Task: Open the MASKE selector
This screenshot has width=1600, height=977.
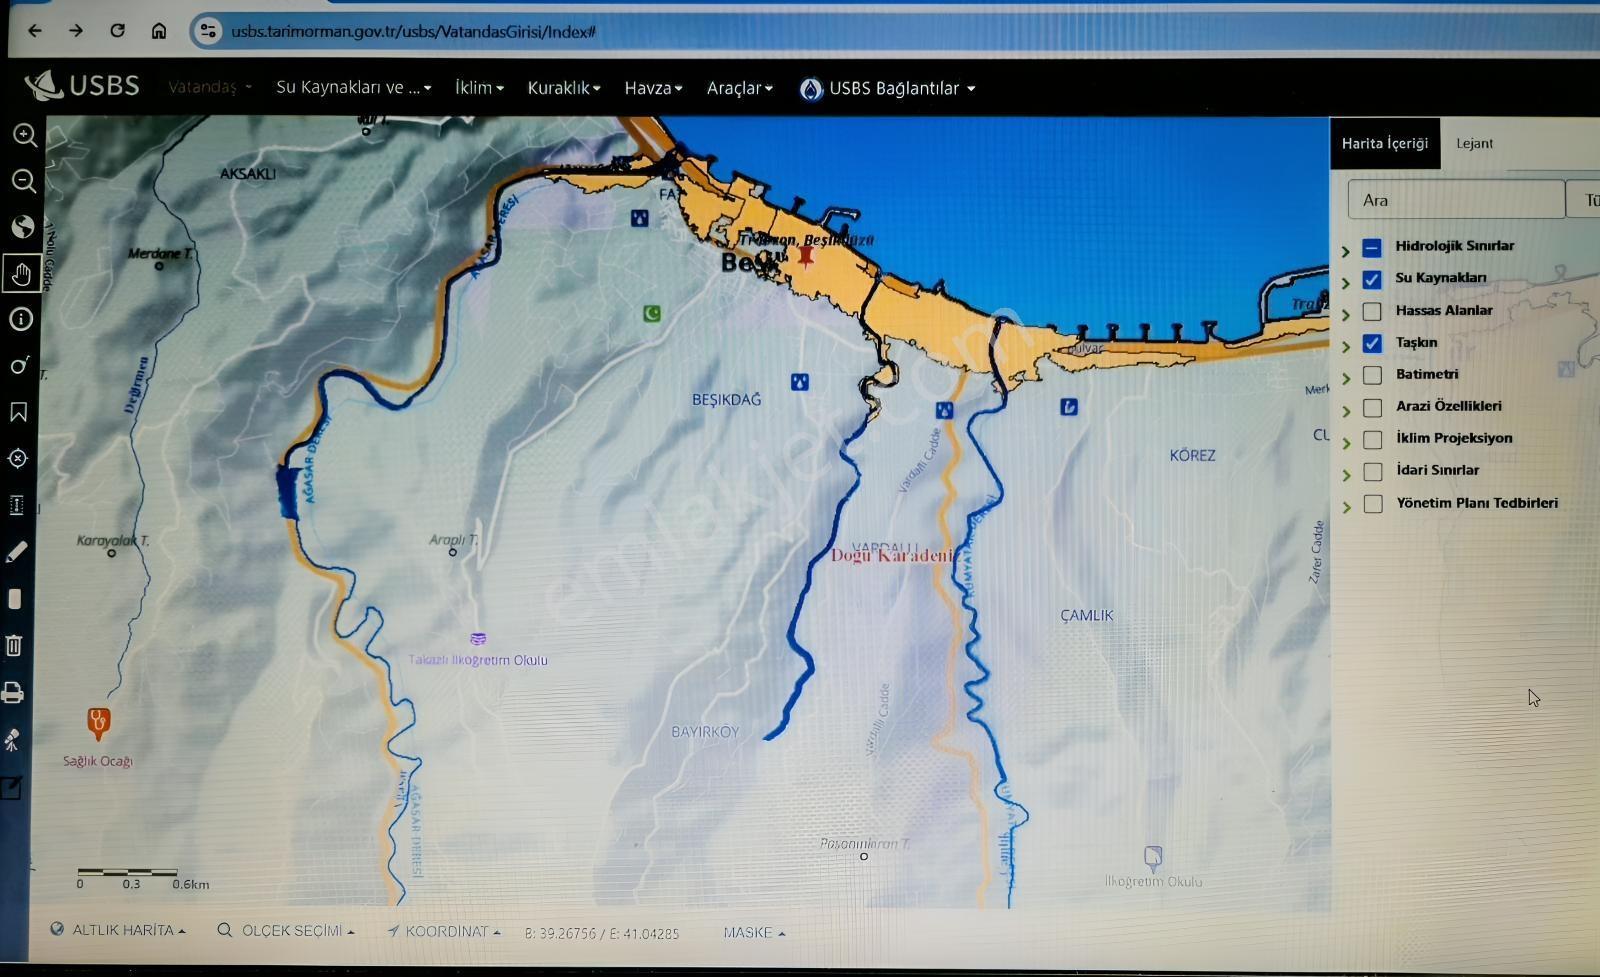Action: pos(754,932)
